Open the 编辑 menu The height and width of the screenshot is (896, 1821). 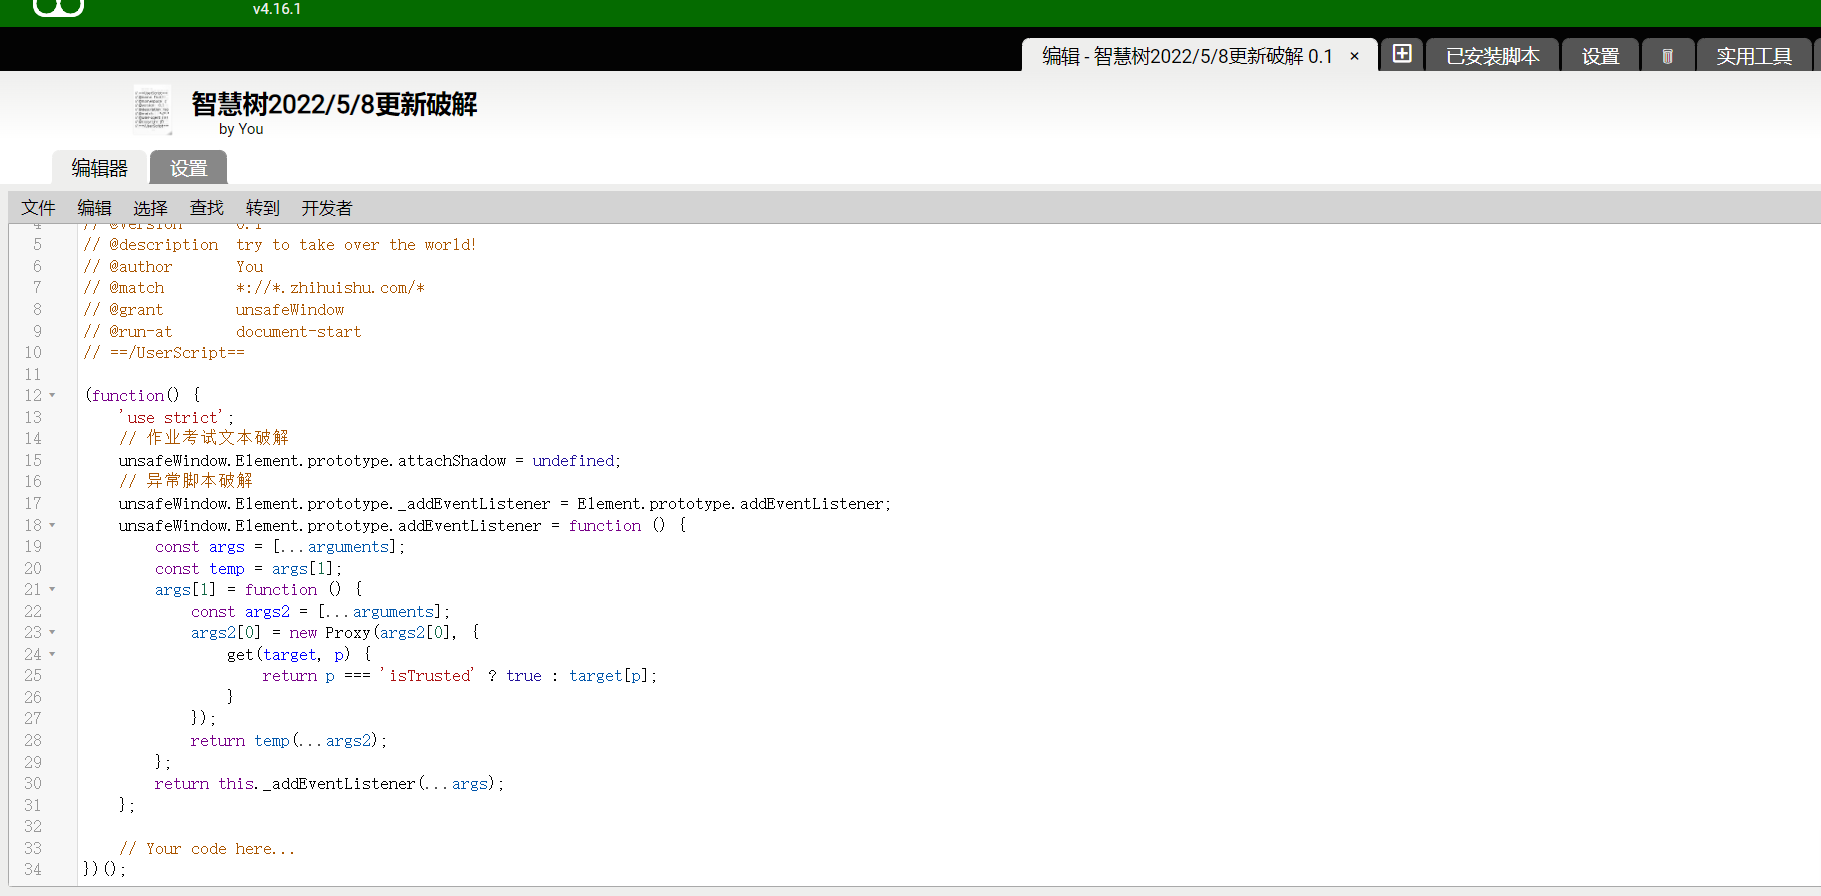click(94, 208)
